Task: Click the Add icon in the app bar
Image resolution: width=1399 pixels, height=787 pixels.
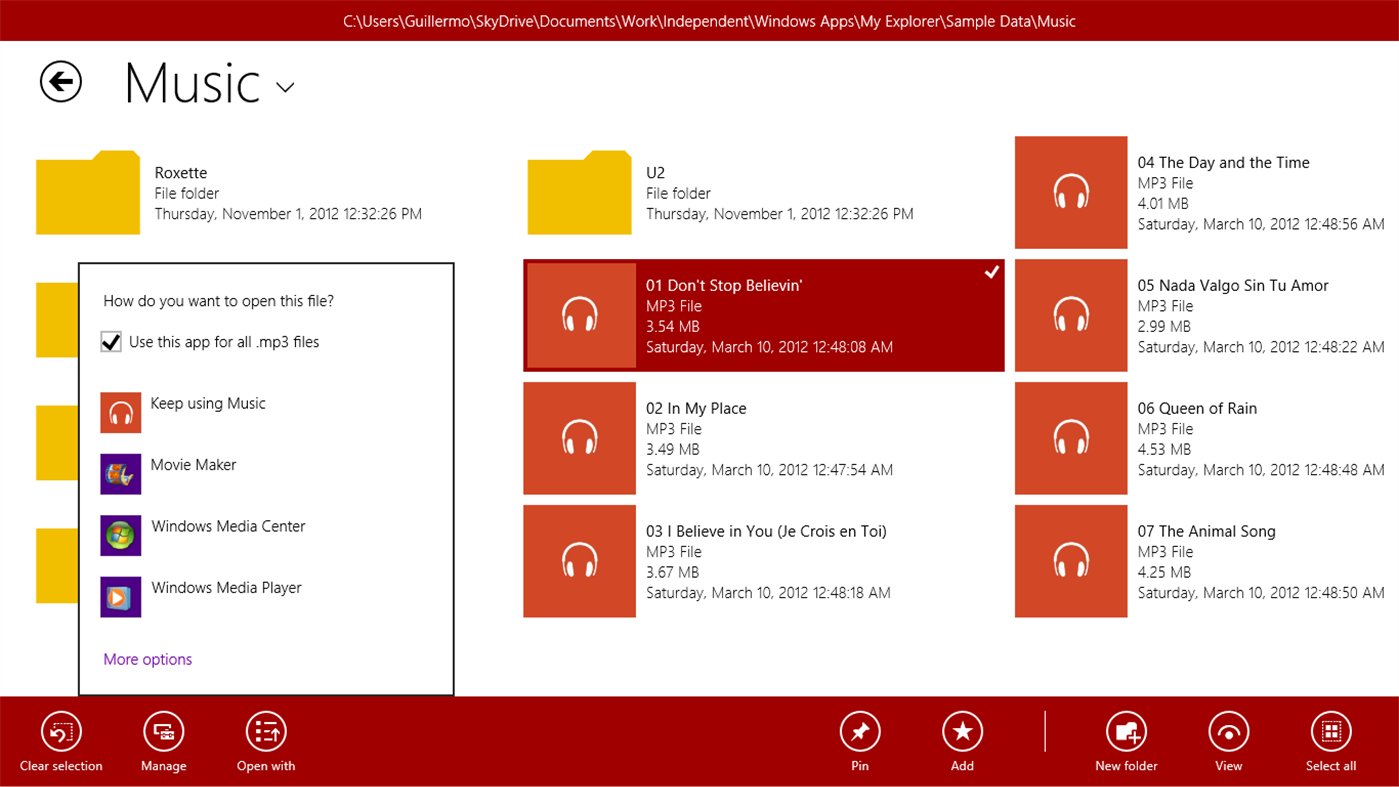Action: coord(962,731)
